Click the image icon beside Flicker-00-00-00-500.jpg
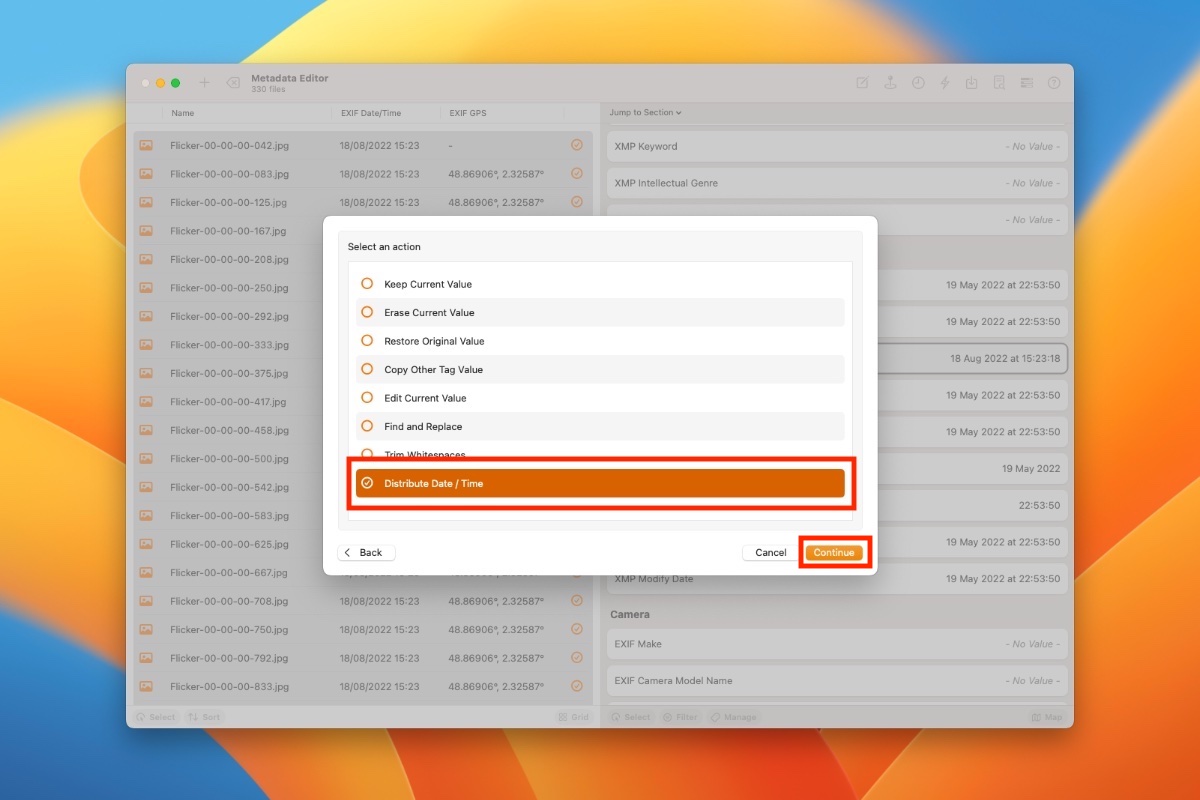Screen dimensions: 1200x800 146,459
